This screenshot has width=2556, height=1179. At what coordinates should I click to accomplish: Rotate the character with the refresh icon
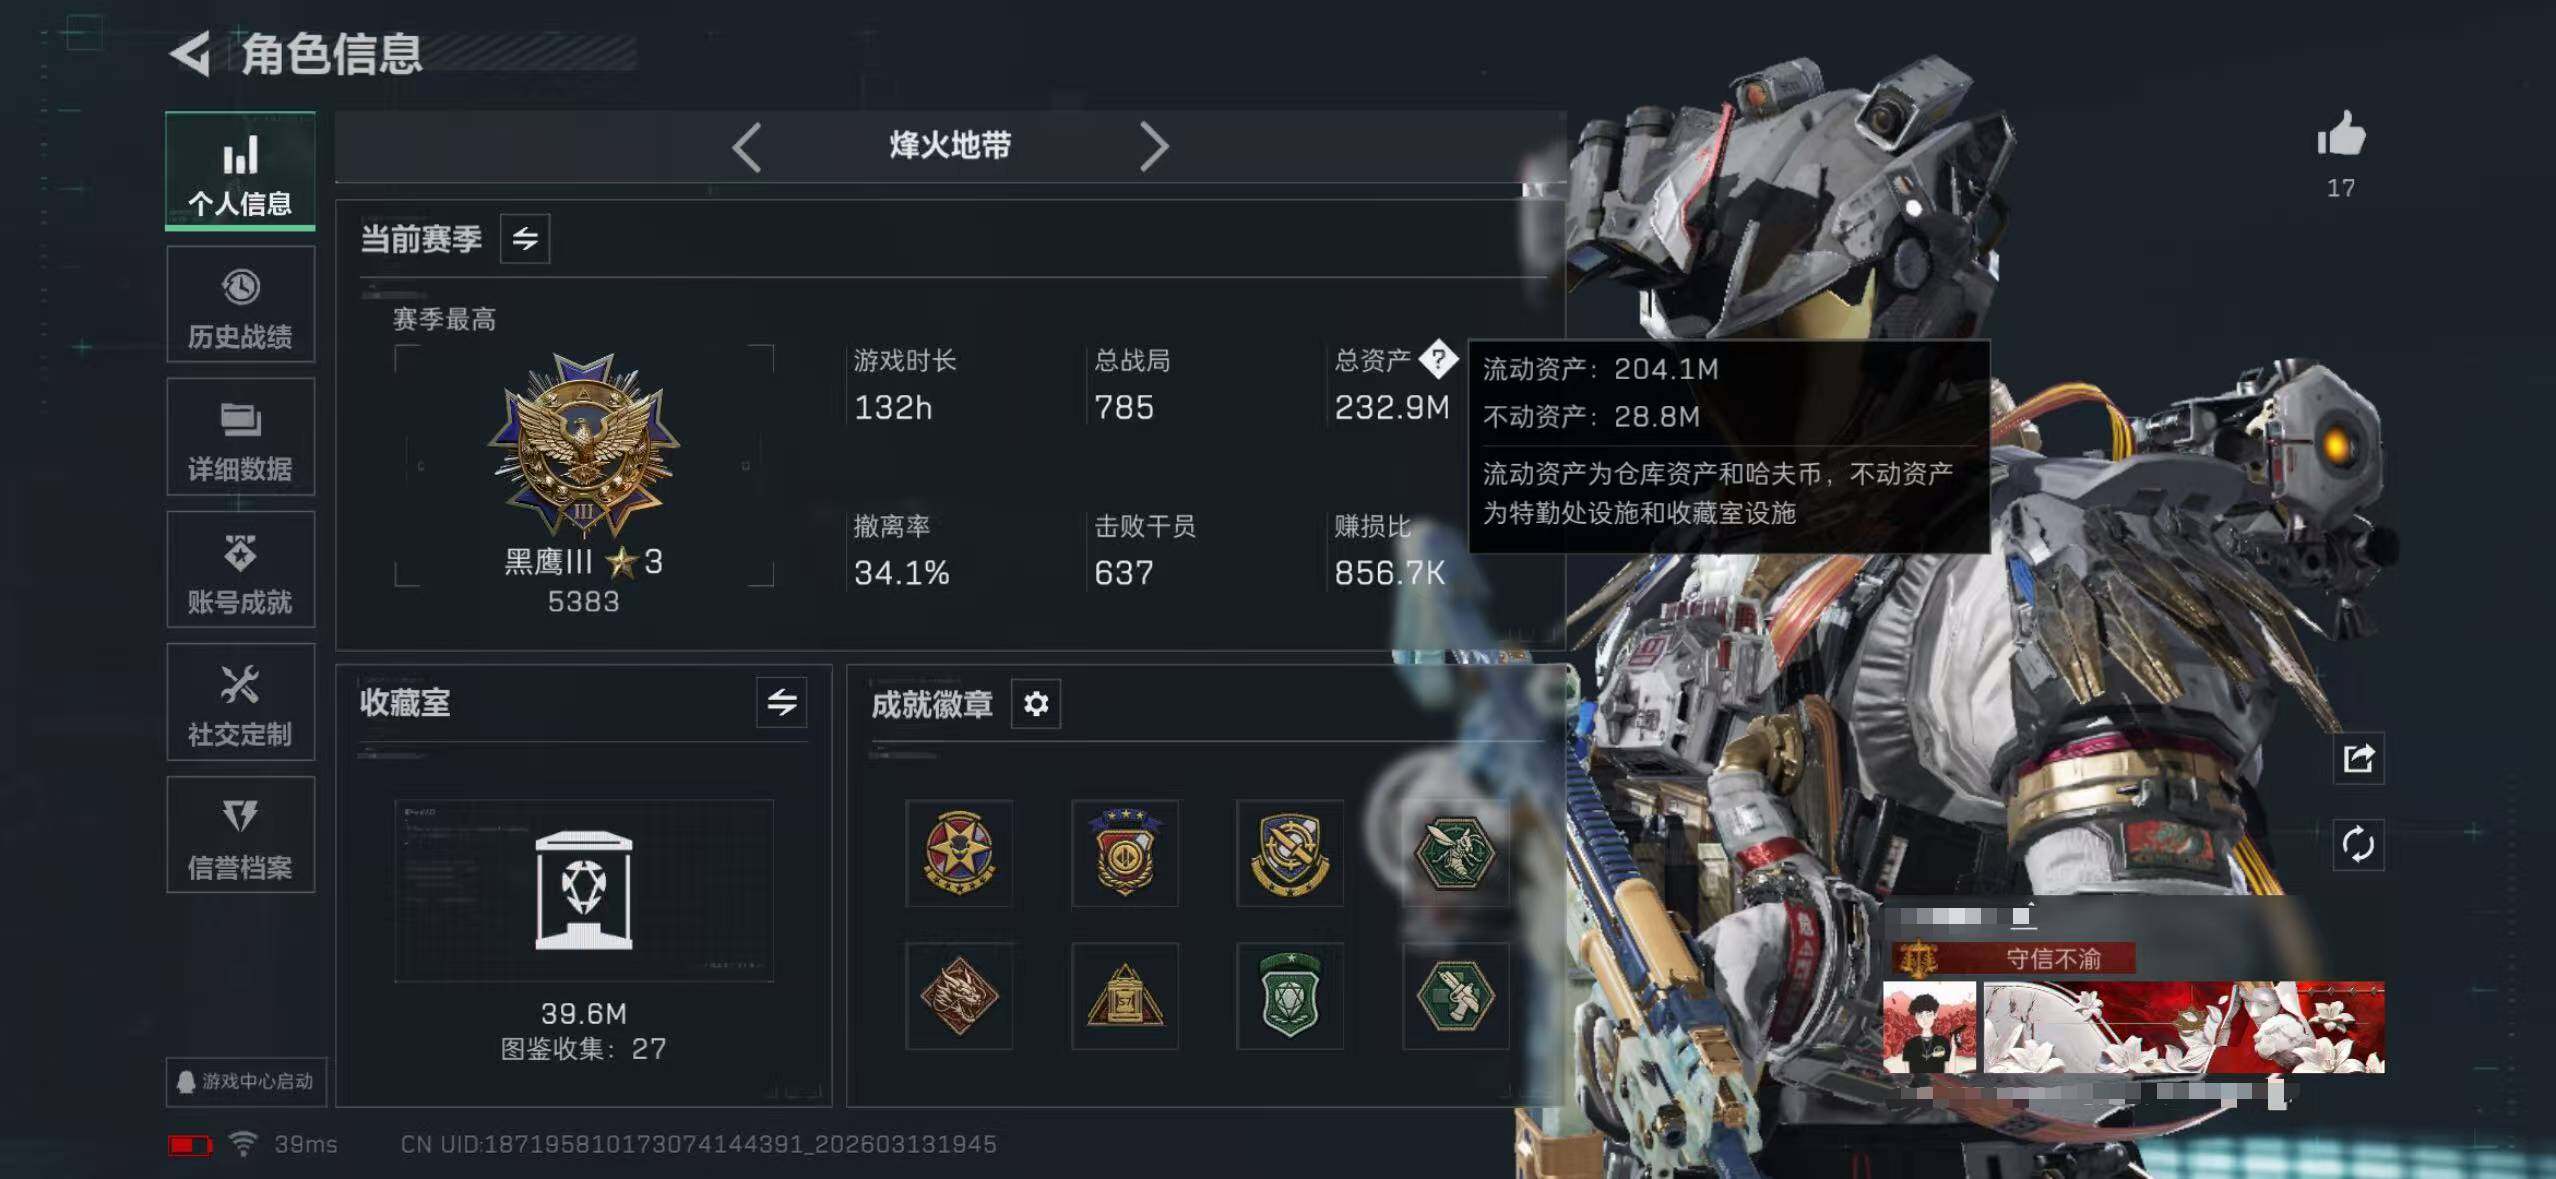(2358, 845)
